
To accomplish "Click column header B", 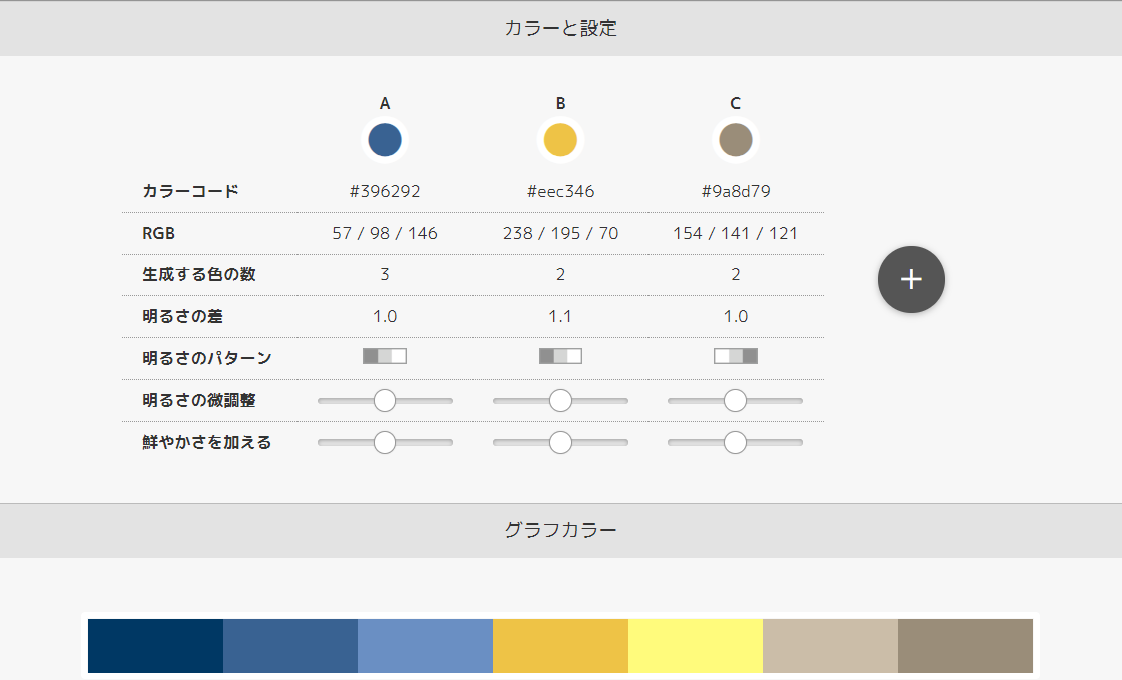I will coord(560,104).
